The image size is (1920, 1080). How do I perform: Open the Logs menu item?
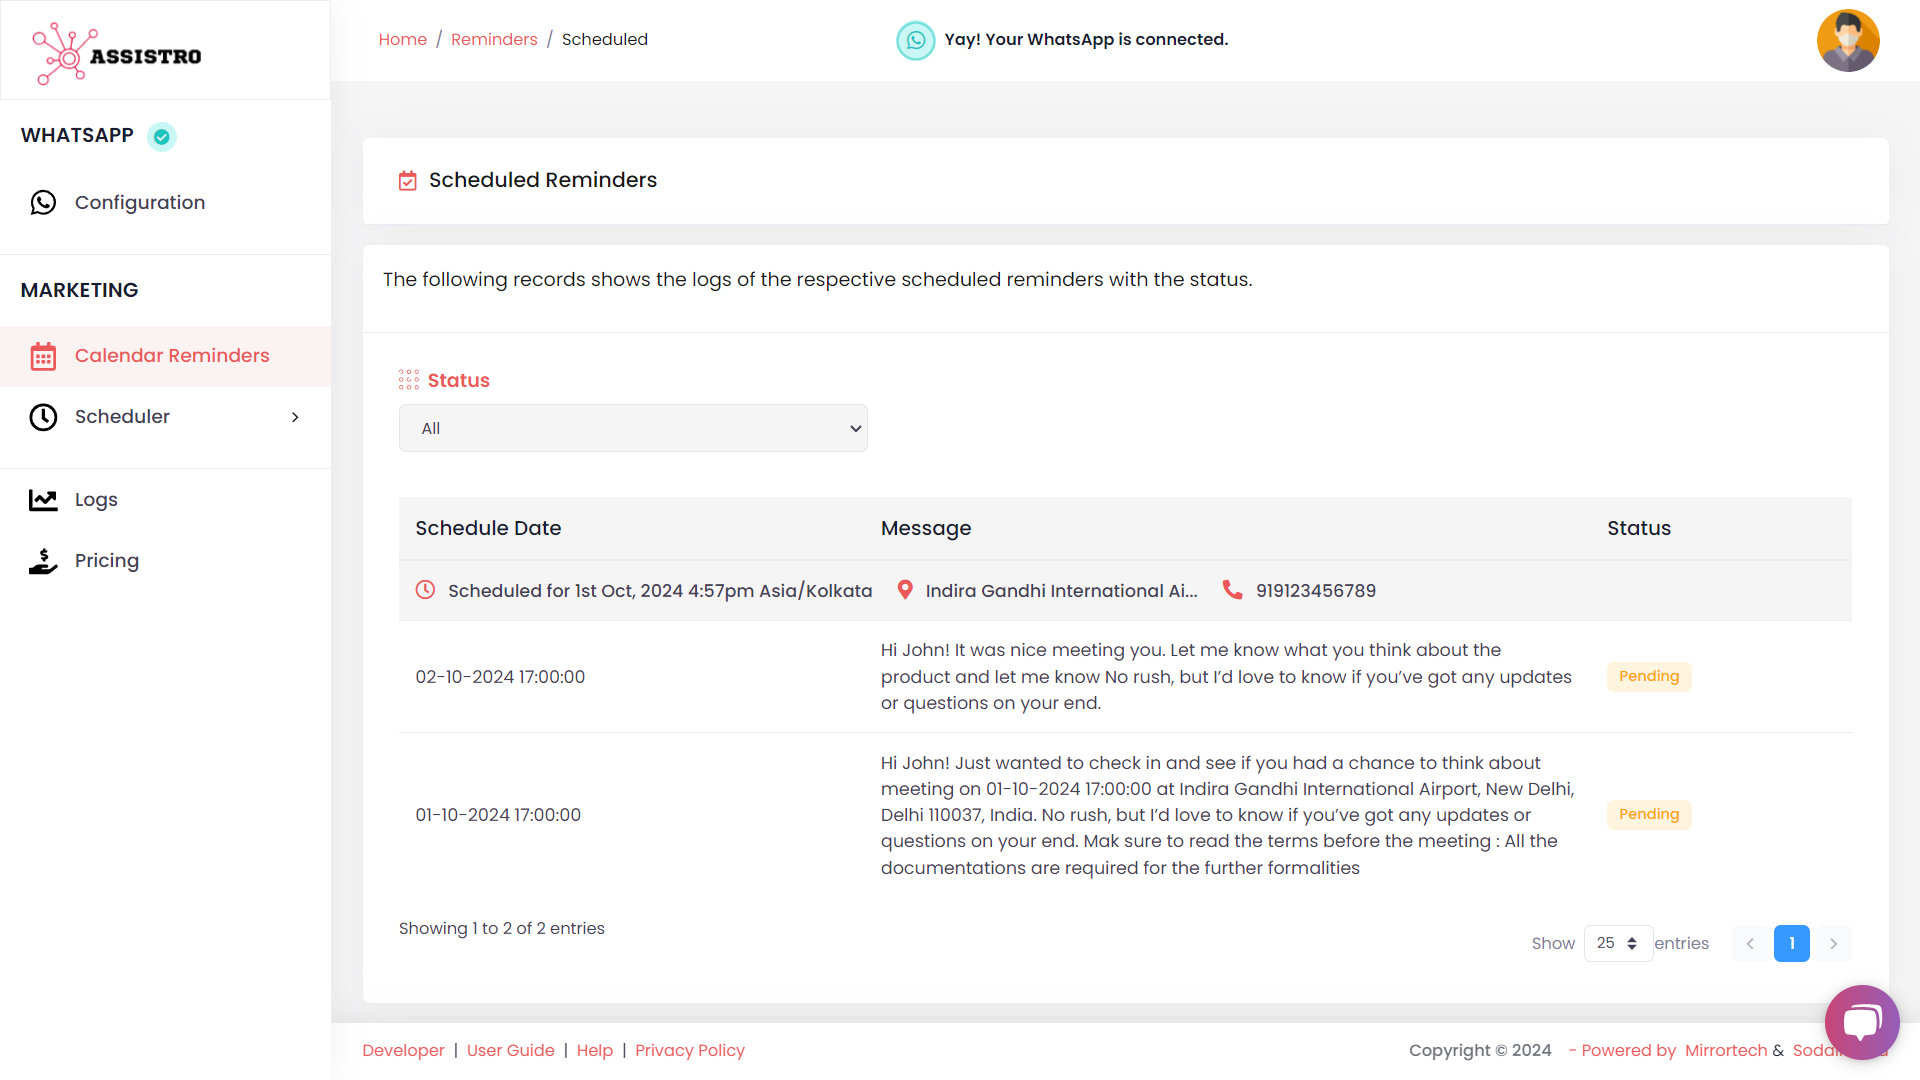coord(96,500)
